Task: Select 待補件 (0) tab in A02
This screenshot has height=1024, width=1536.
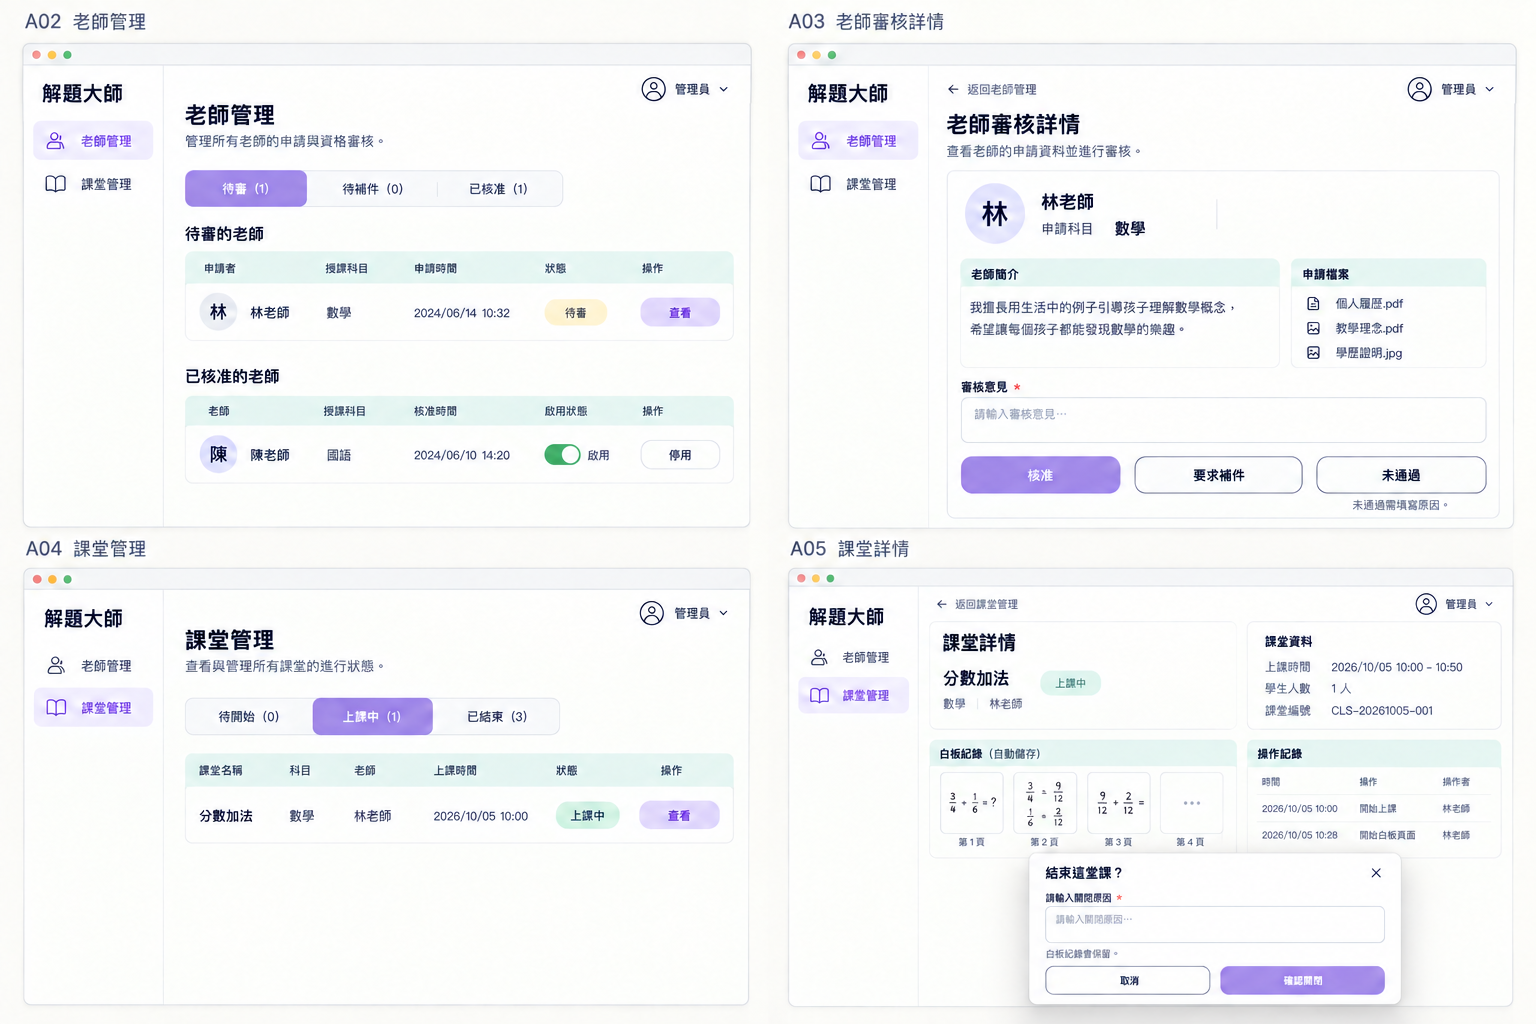Action: (x=372, y=188)
